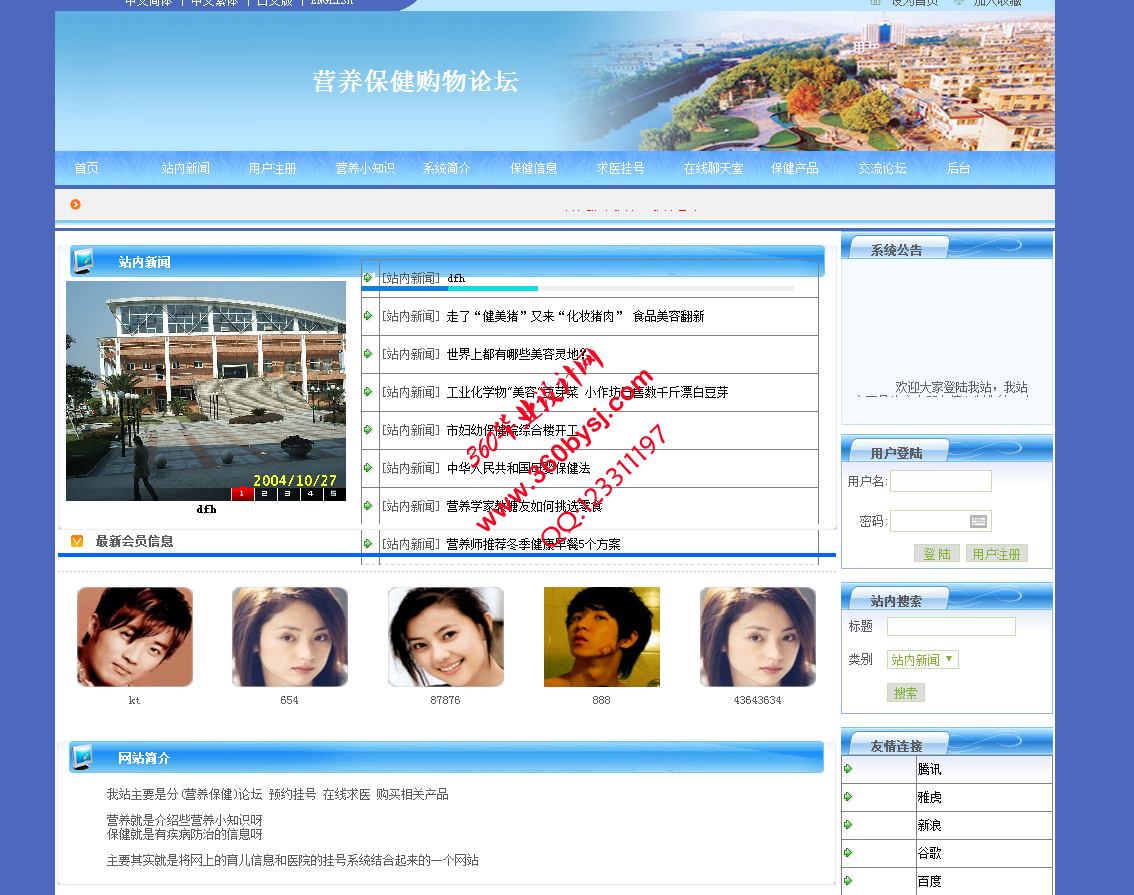Open the 后台 admin link
The width and height of the screenshot is (1134, 895).
coord(958,168)
